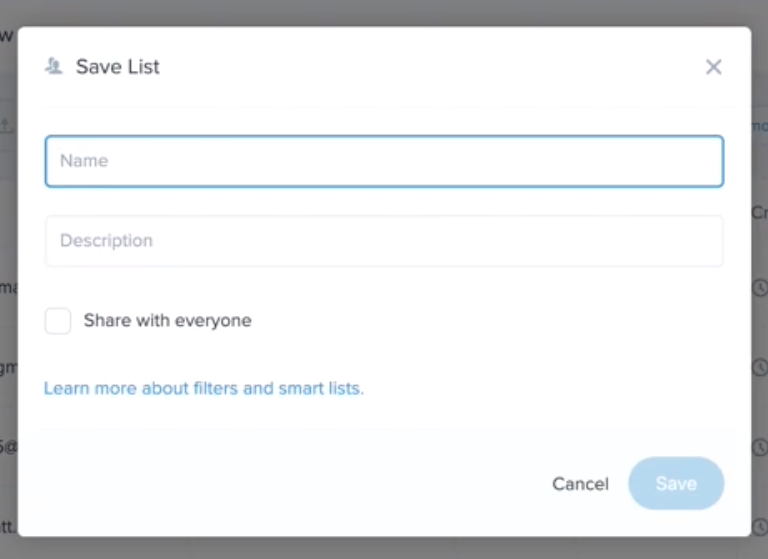The height and width of the screenshot is (559, 768).
Task: Click the dimmed backdrop above the dialog
Action: [x=384, y=12]
